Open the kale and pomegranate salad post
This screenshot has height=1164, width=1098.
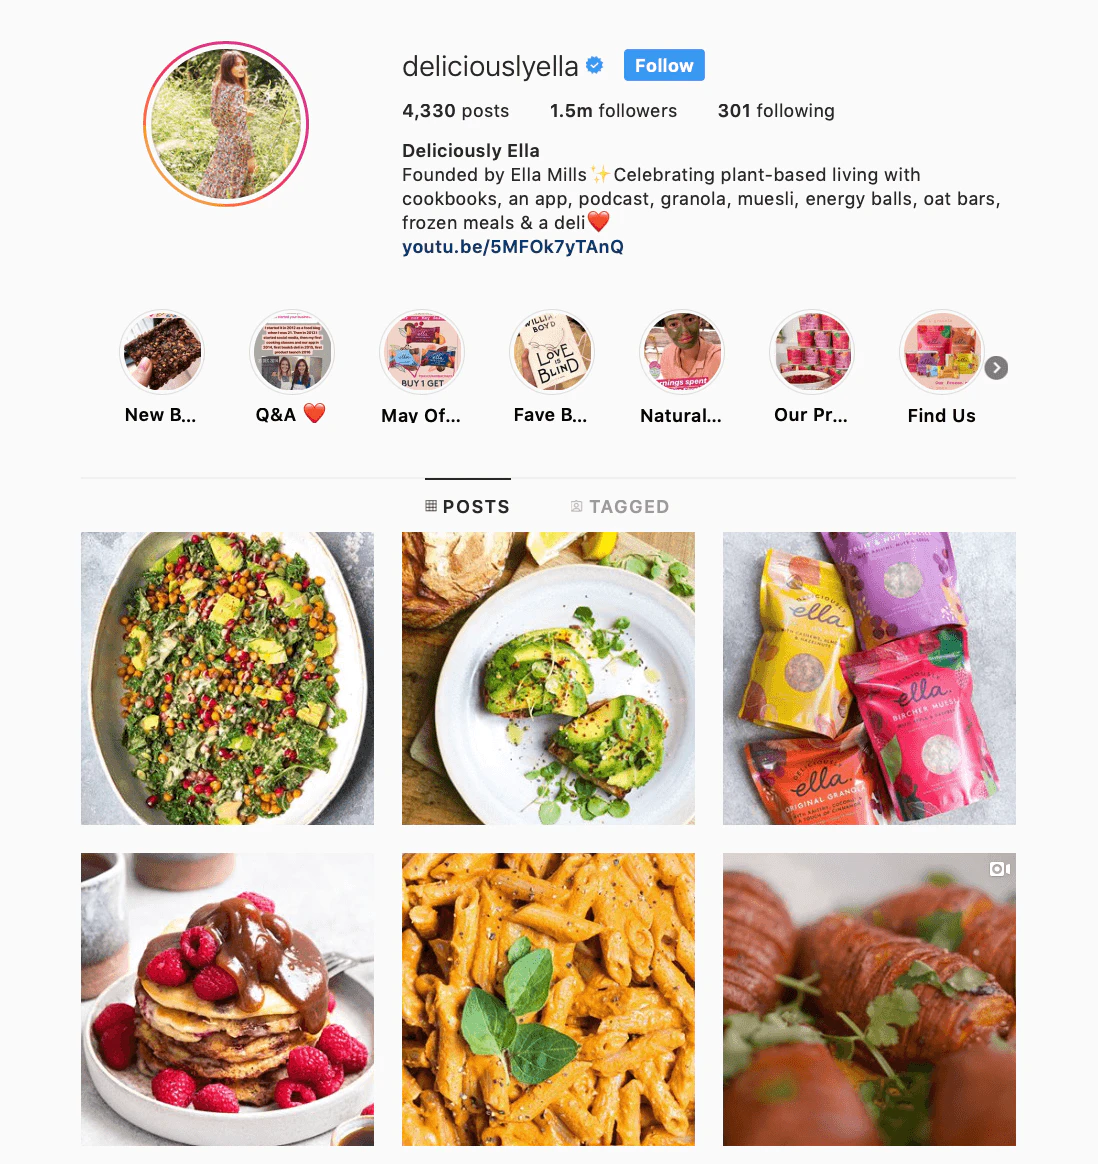[227, 678]
